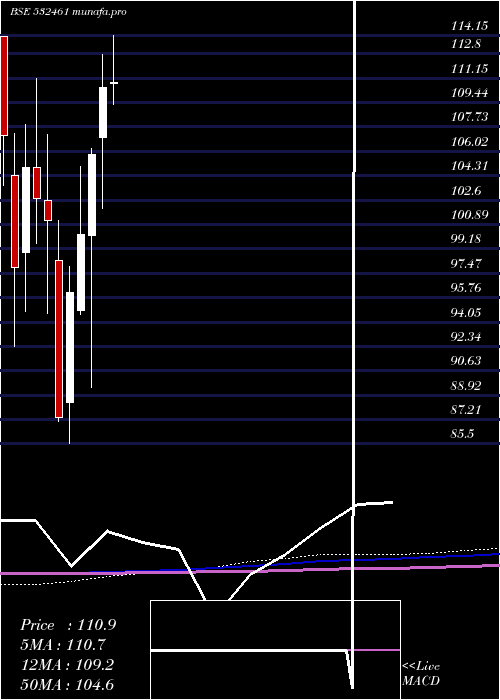Click the 87.21 price axis label

[466, 410]
